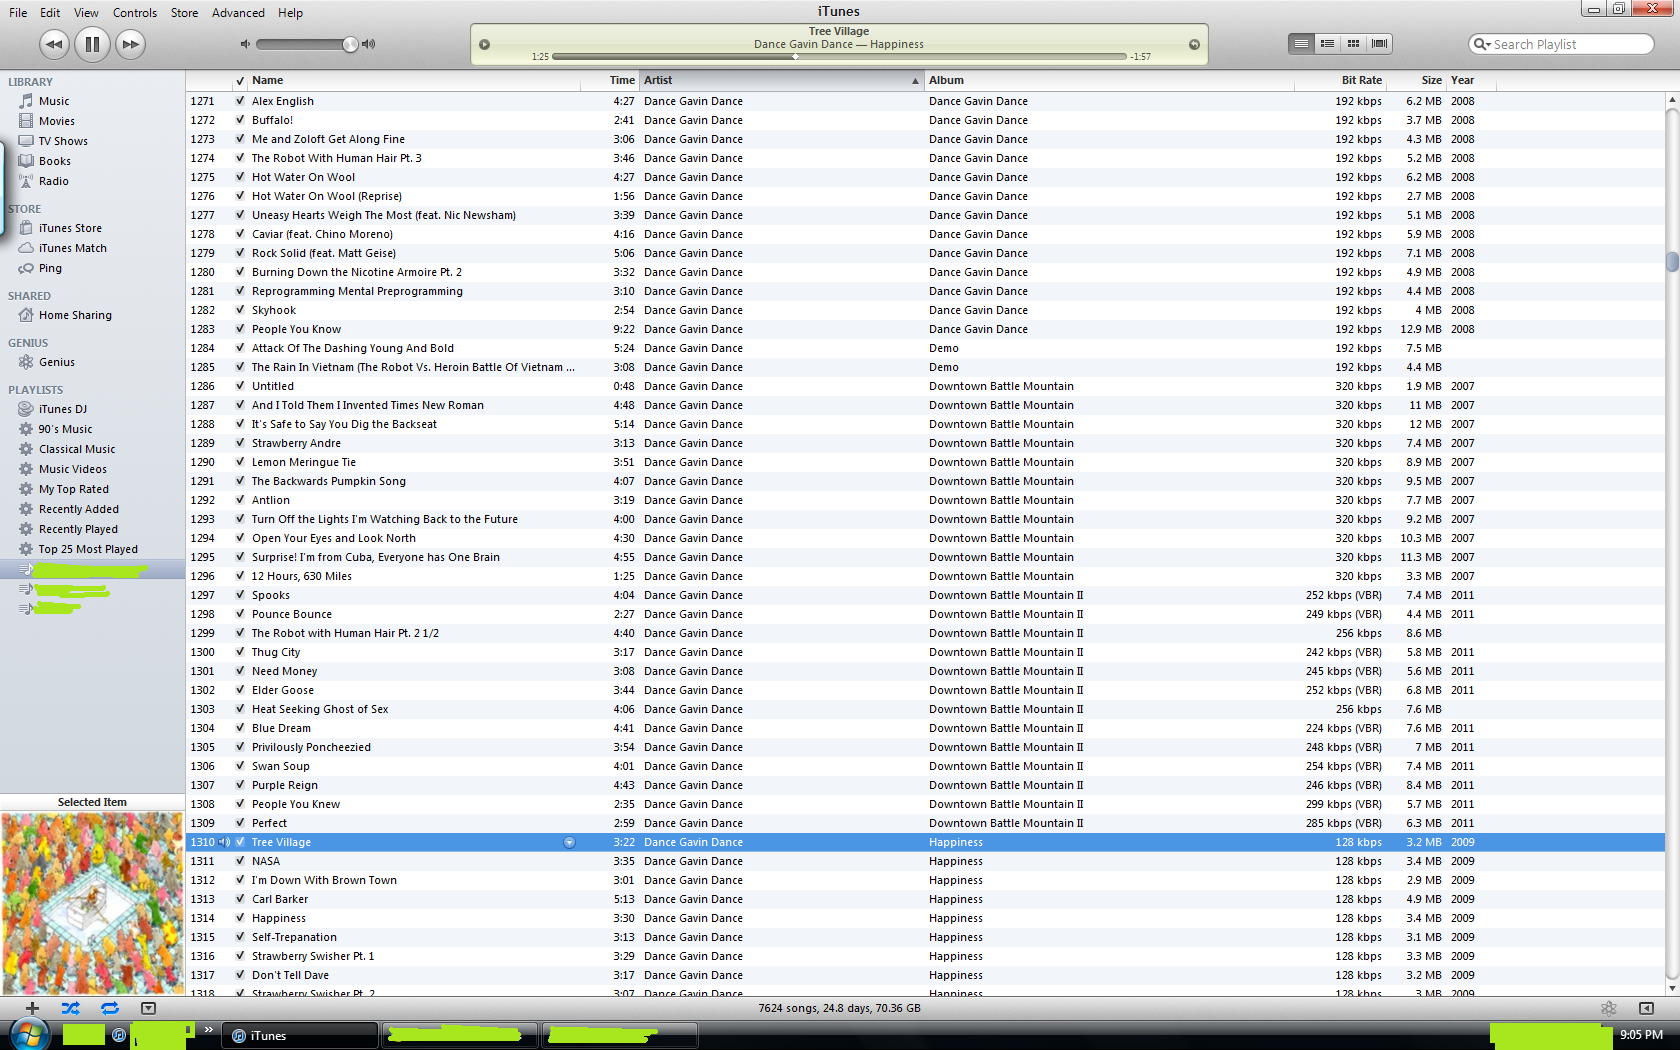This screenshot has height=1050, width=1680.
Task: Open the iTunes DJ playlist
Action: click(62, 409)
